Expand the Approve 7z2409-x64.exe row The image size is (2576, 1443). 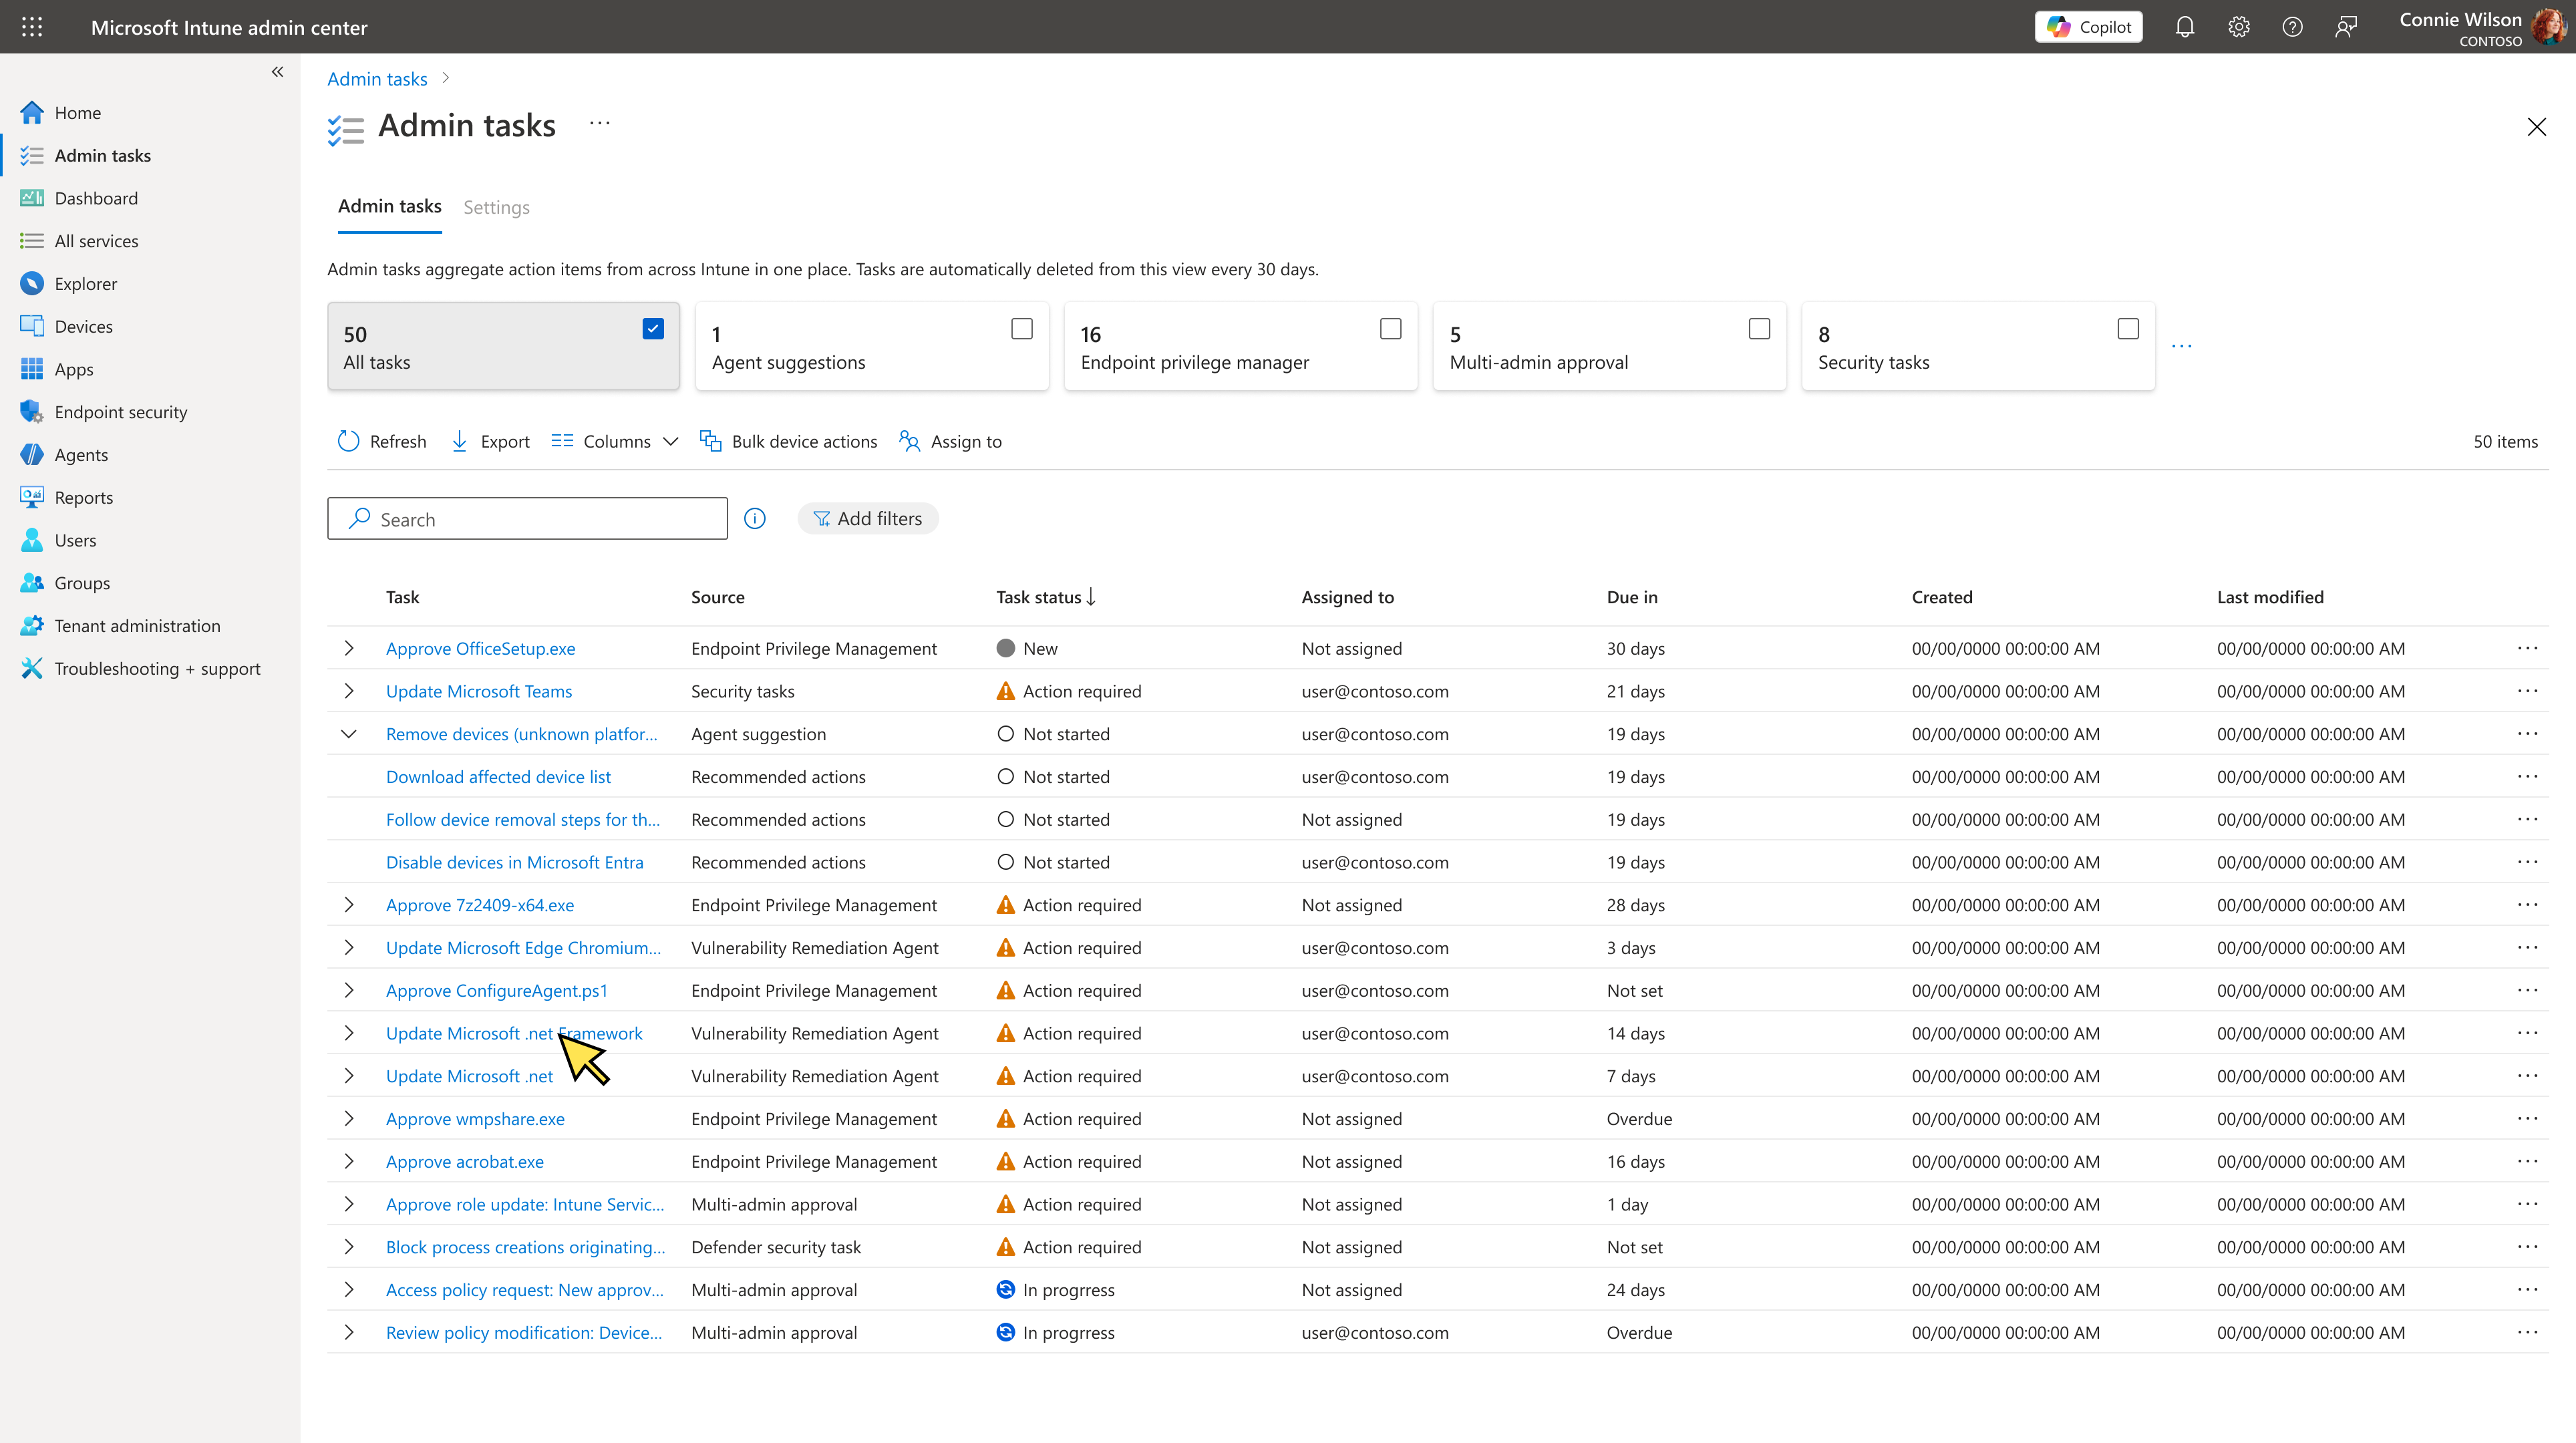tap(348, 905)
